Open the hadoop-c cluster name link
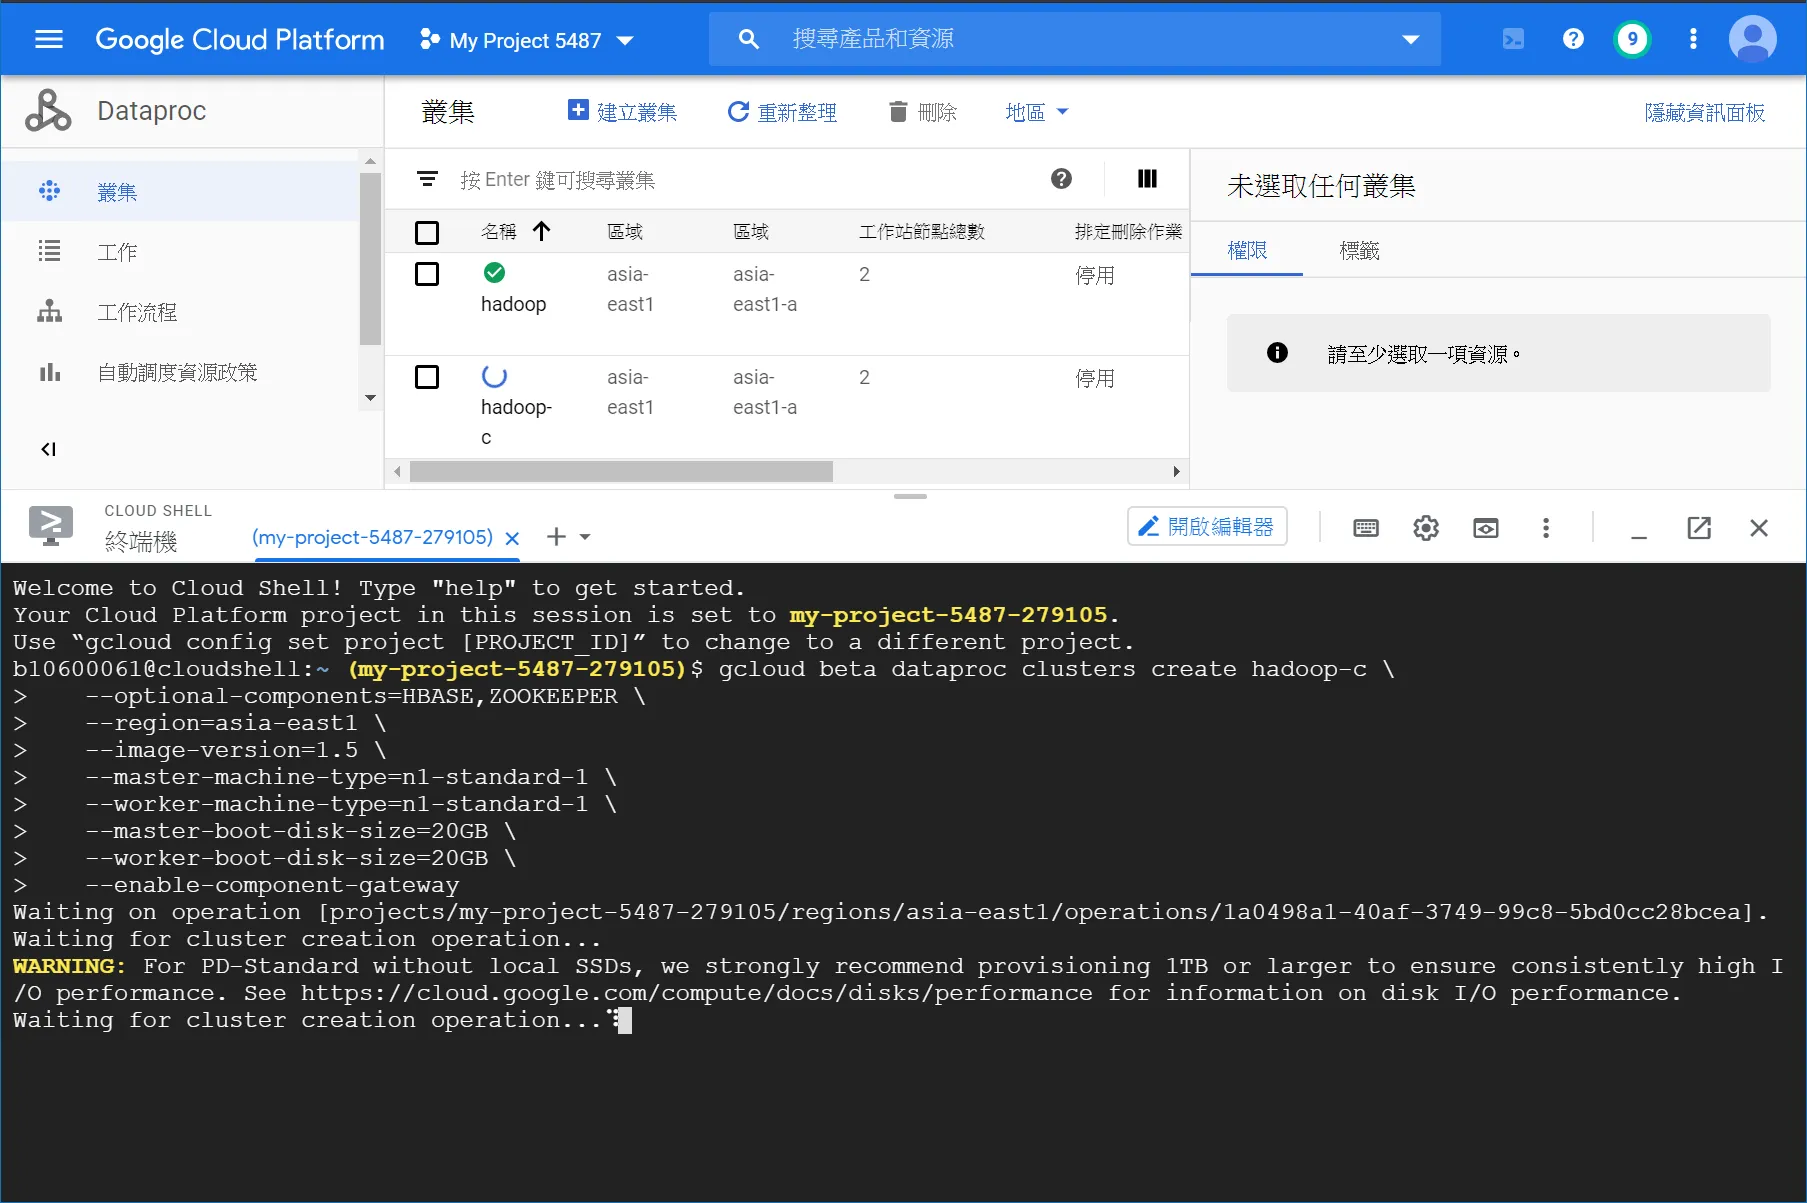The image size is (1807, 1203). pos(516,422)
